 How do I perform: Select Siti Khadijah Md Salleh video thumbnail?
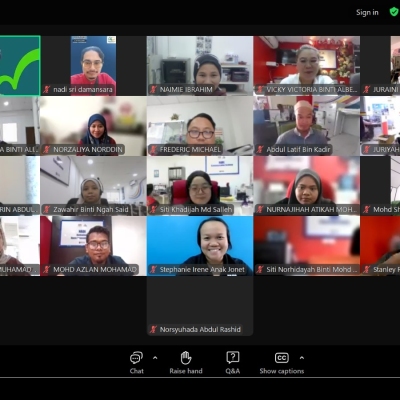click(x=200, y=186)
